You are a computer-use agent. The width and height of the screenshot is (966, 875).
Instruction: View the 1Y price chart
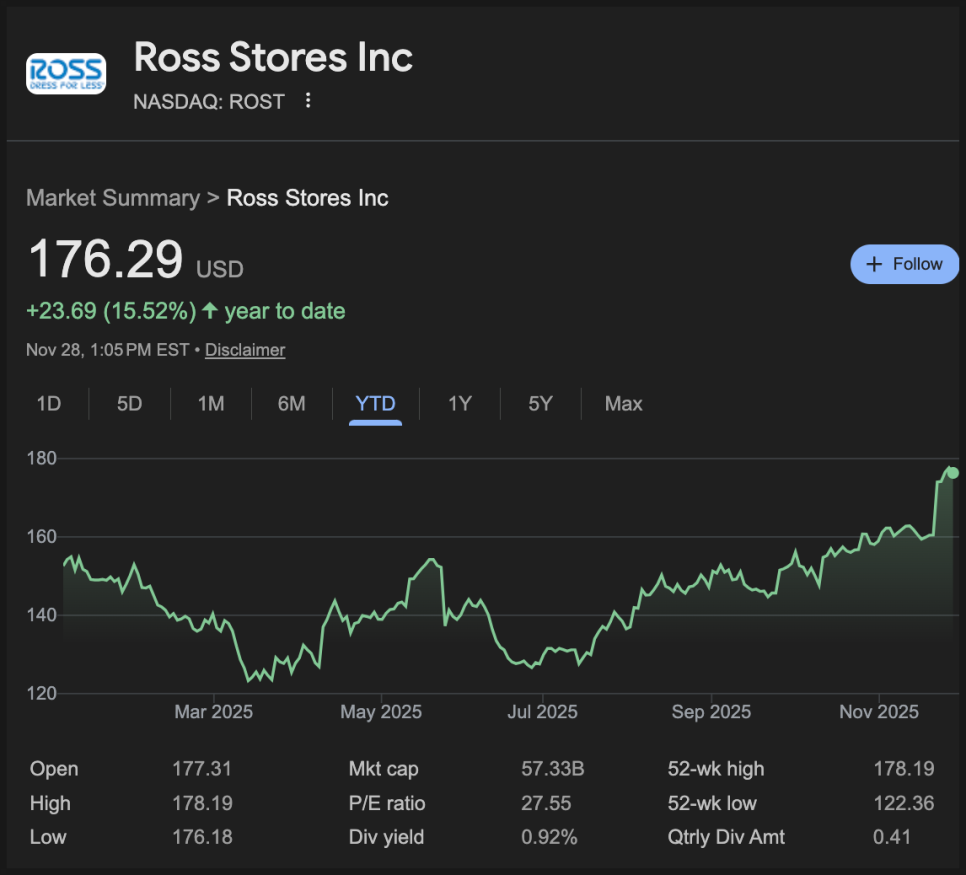pos(459,404)
